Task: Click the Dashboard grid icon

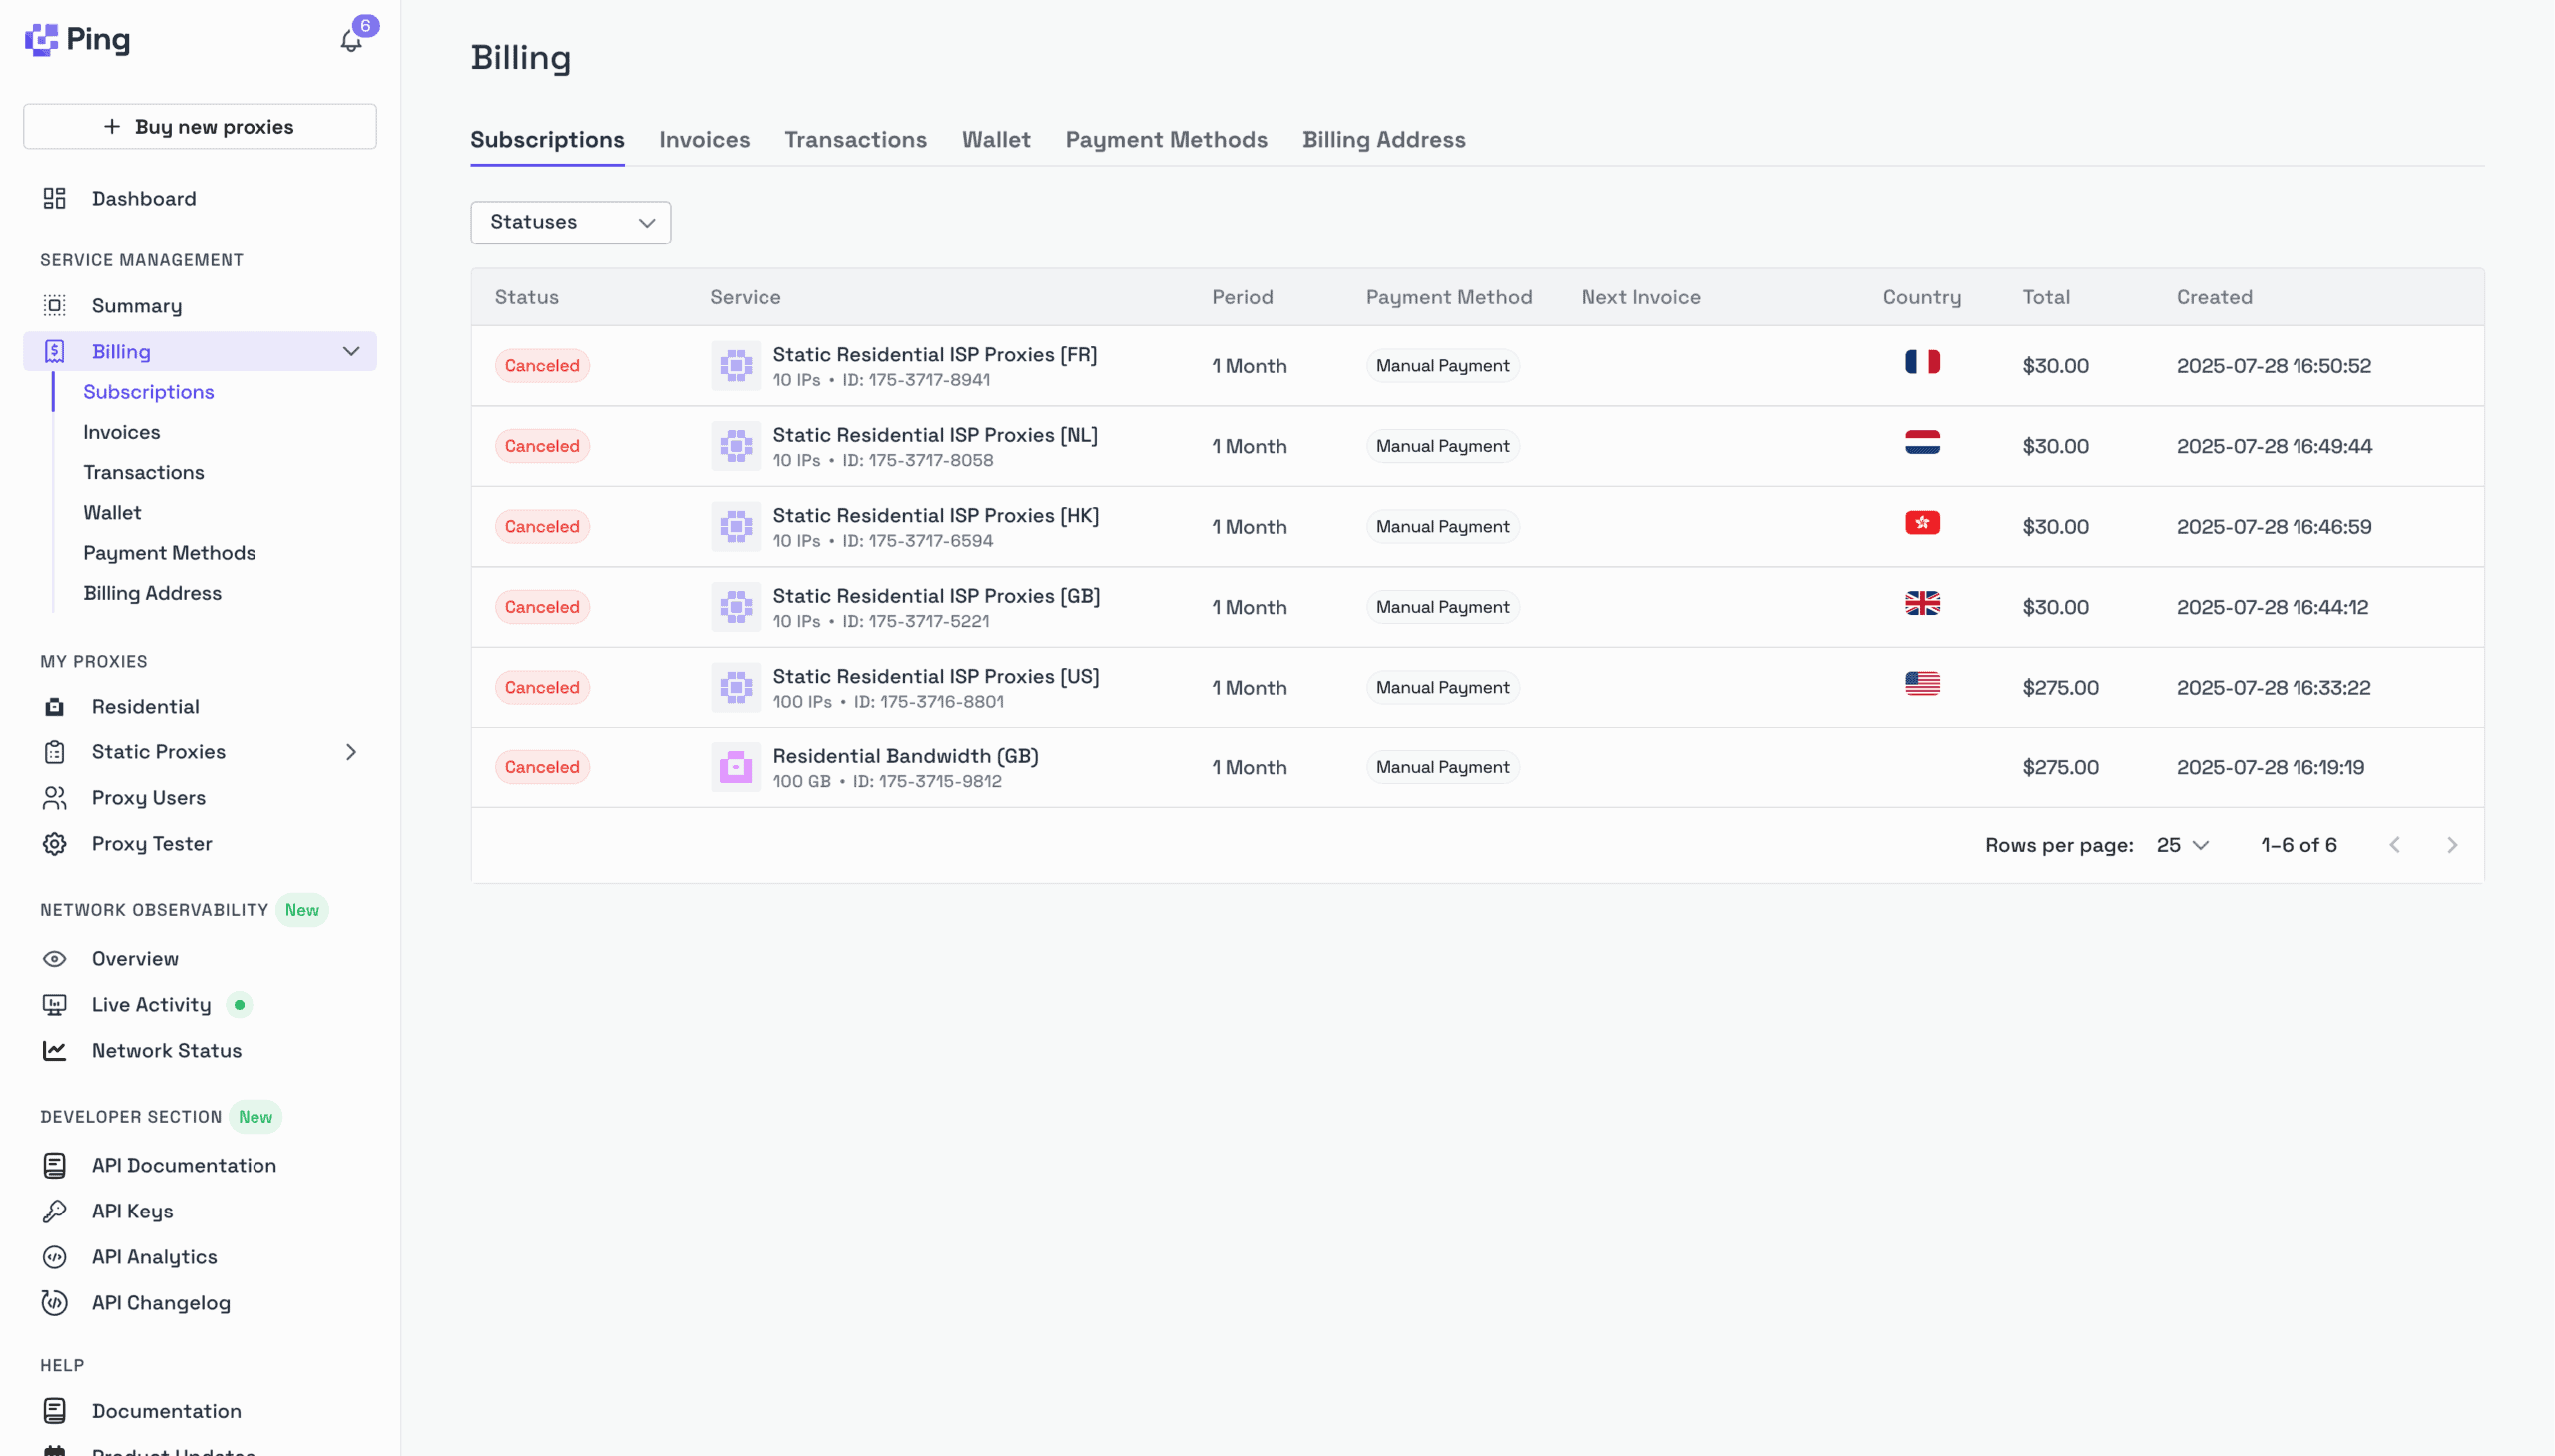Action: coord(54,198)
